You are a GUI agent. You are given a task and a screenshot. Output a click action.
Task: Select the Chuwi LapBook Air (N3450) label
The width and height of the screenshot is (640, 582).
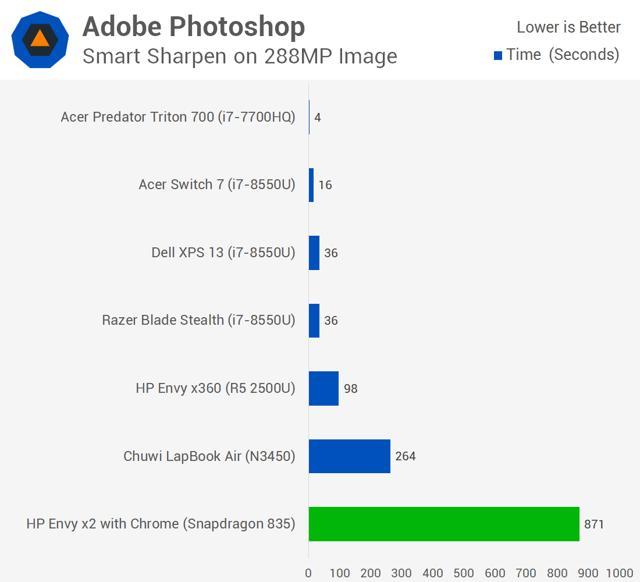[x=209, y=456]
